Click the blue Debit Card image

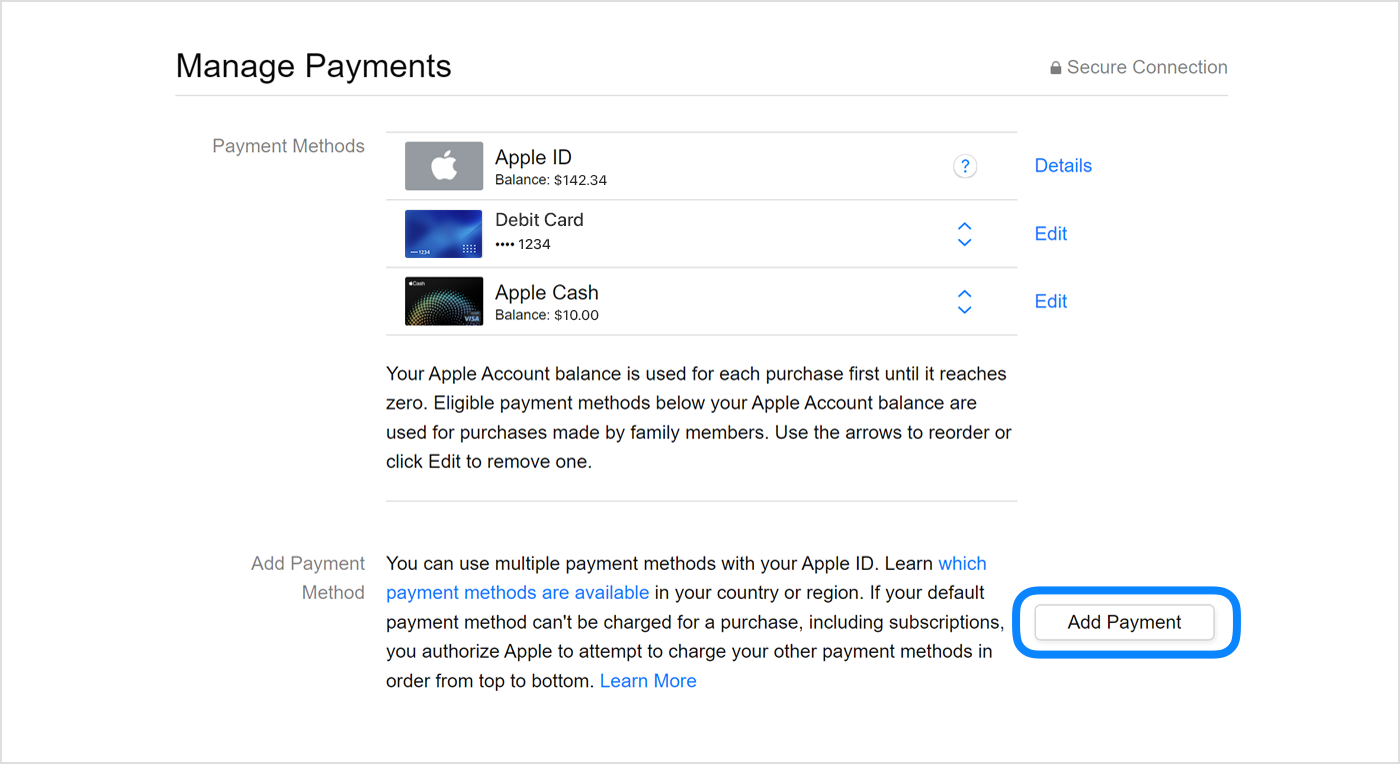[x=444, y=234]
